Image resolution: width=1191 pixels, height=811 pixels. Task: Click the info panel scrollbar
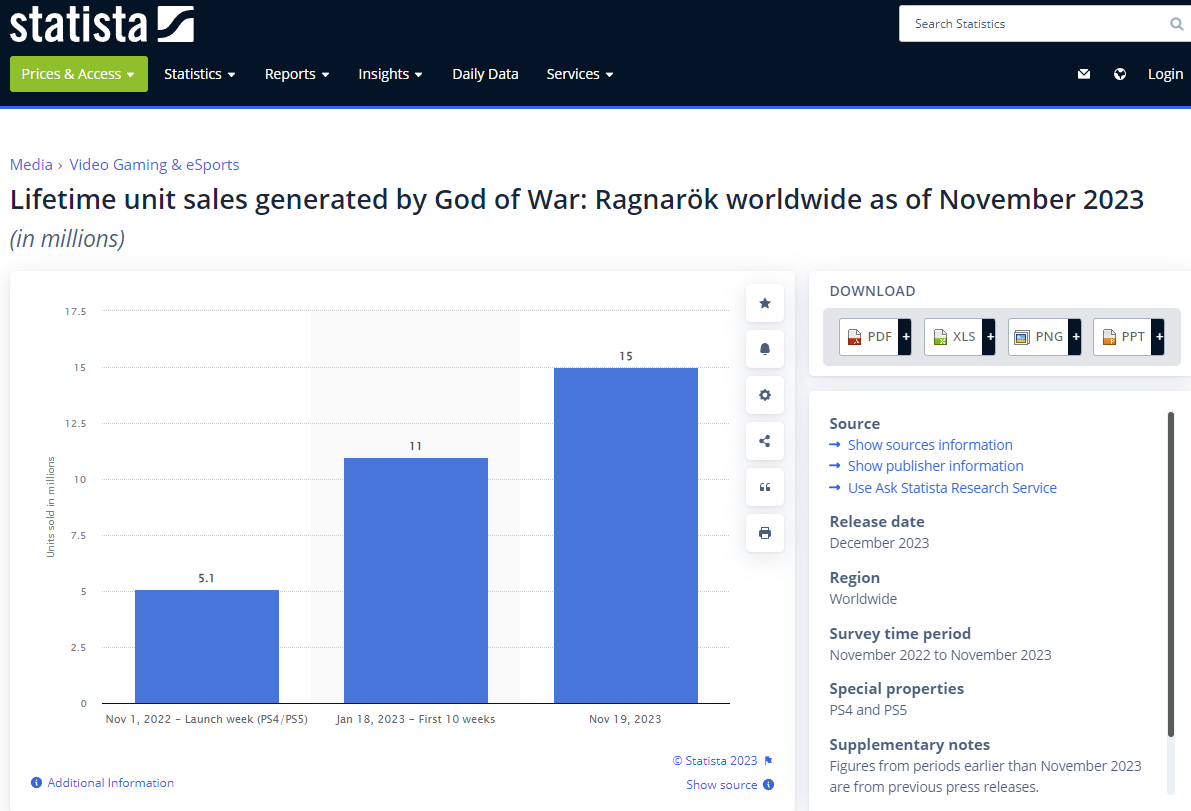tap(1170, 574)
